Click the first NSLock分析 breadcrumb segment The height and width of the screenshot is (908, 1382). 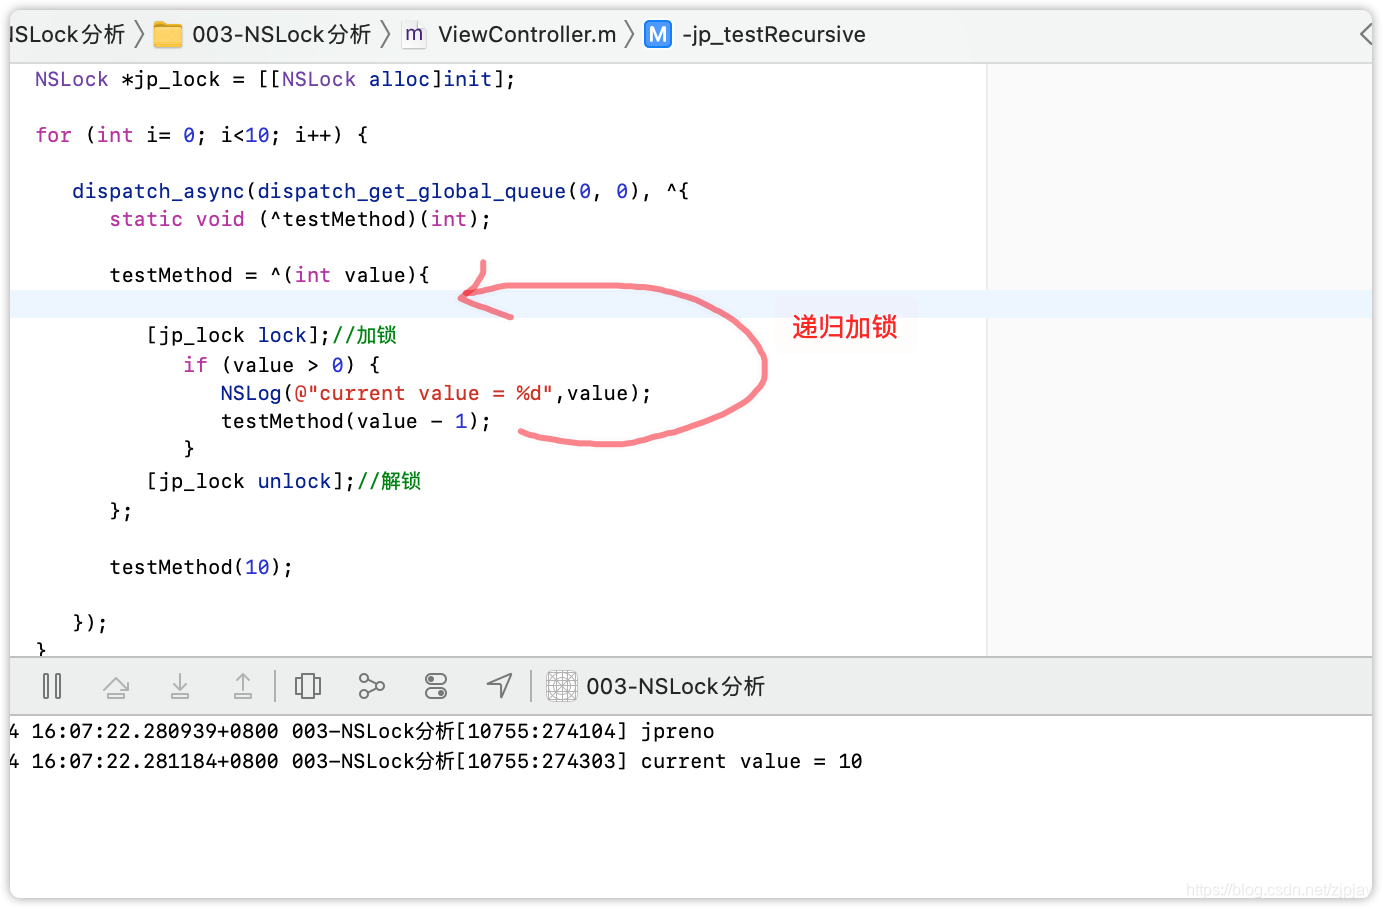(x=67, y=35)
